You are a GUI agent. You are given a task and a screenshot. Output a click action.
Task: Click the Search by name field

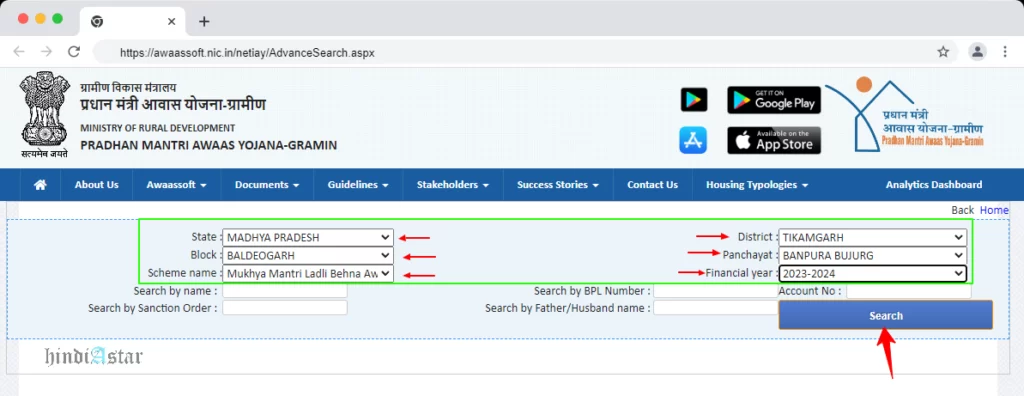[285, 291]
